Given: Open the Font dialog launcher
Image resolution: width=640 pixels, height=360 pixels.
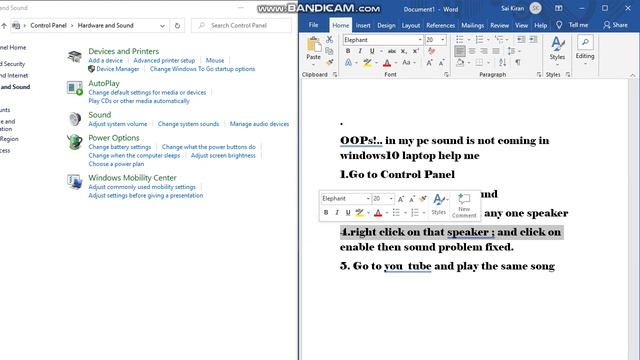Looking at the screenshot, I should click(x=446, y=75).
